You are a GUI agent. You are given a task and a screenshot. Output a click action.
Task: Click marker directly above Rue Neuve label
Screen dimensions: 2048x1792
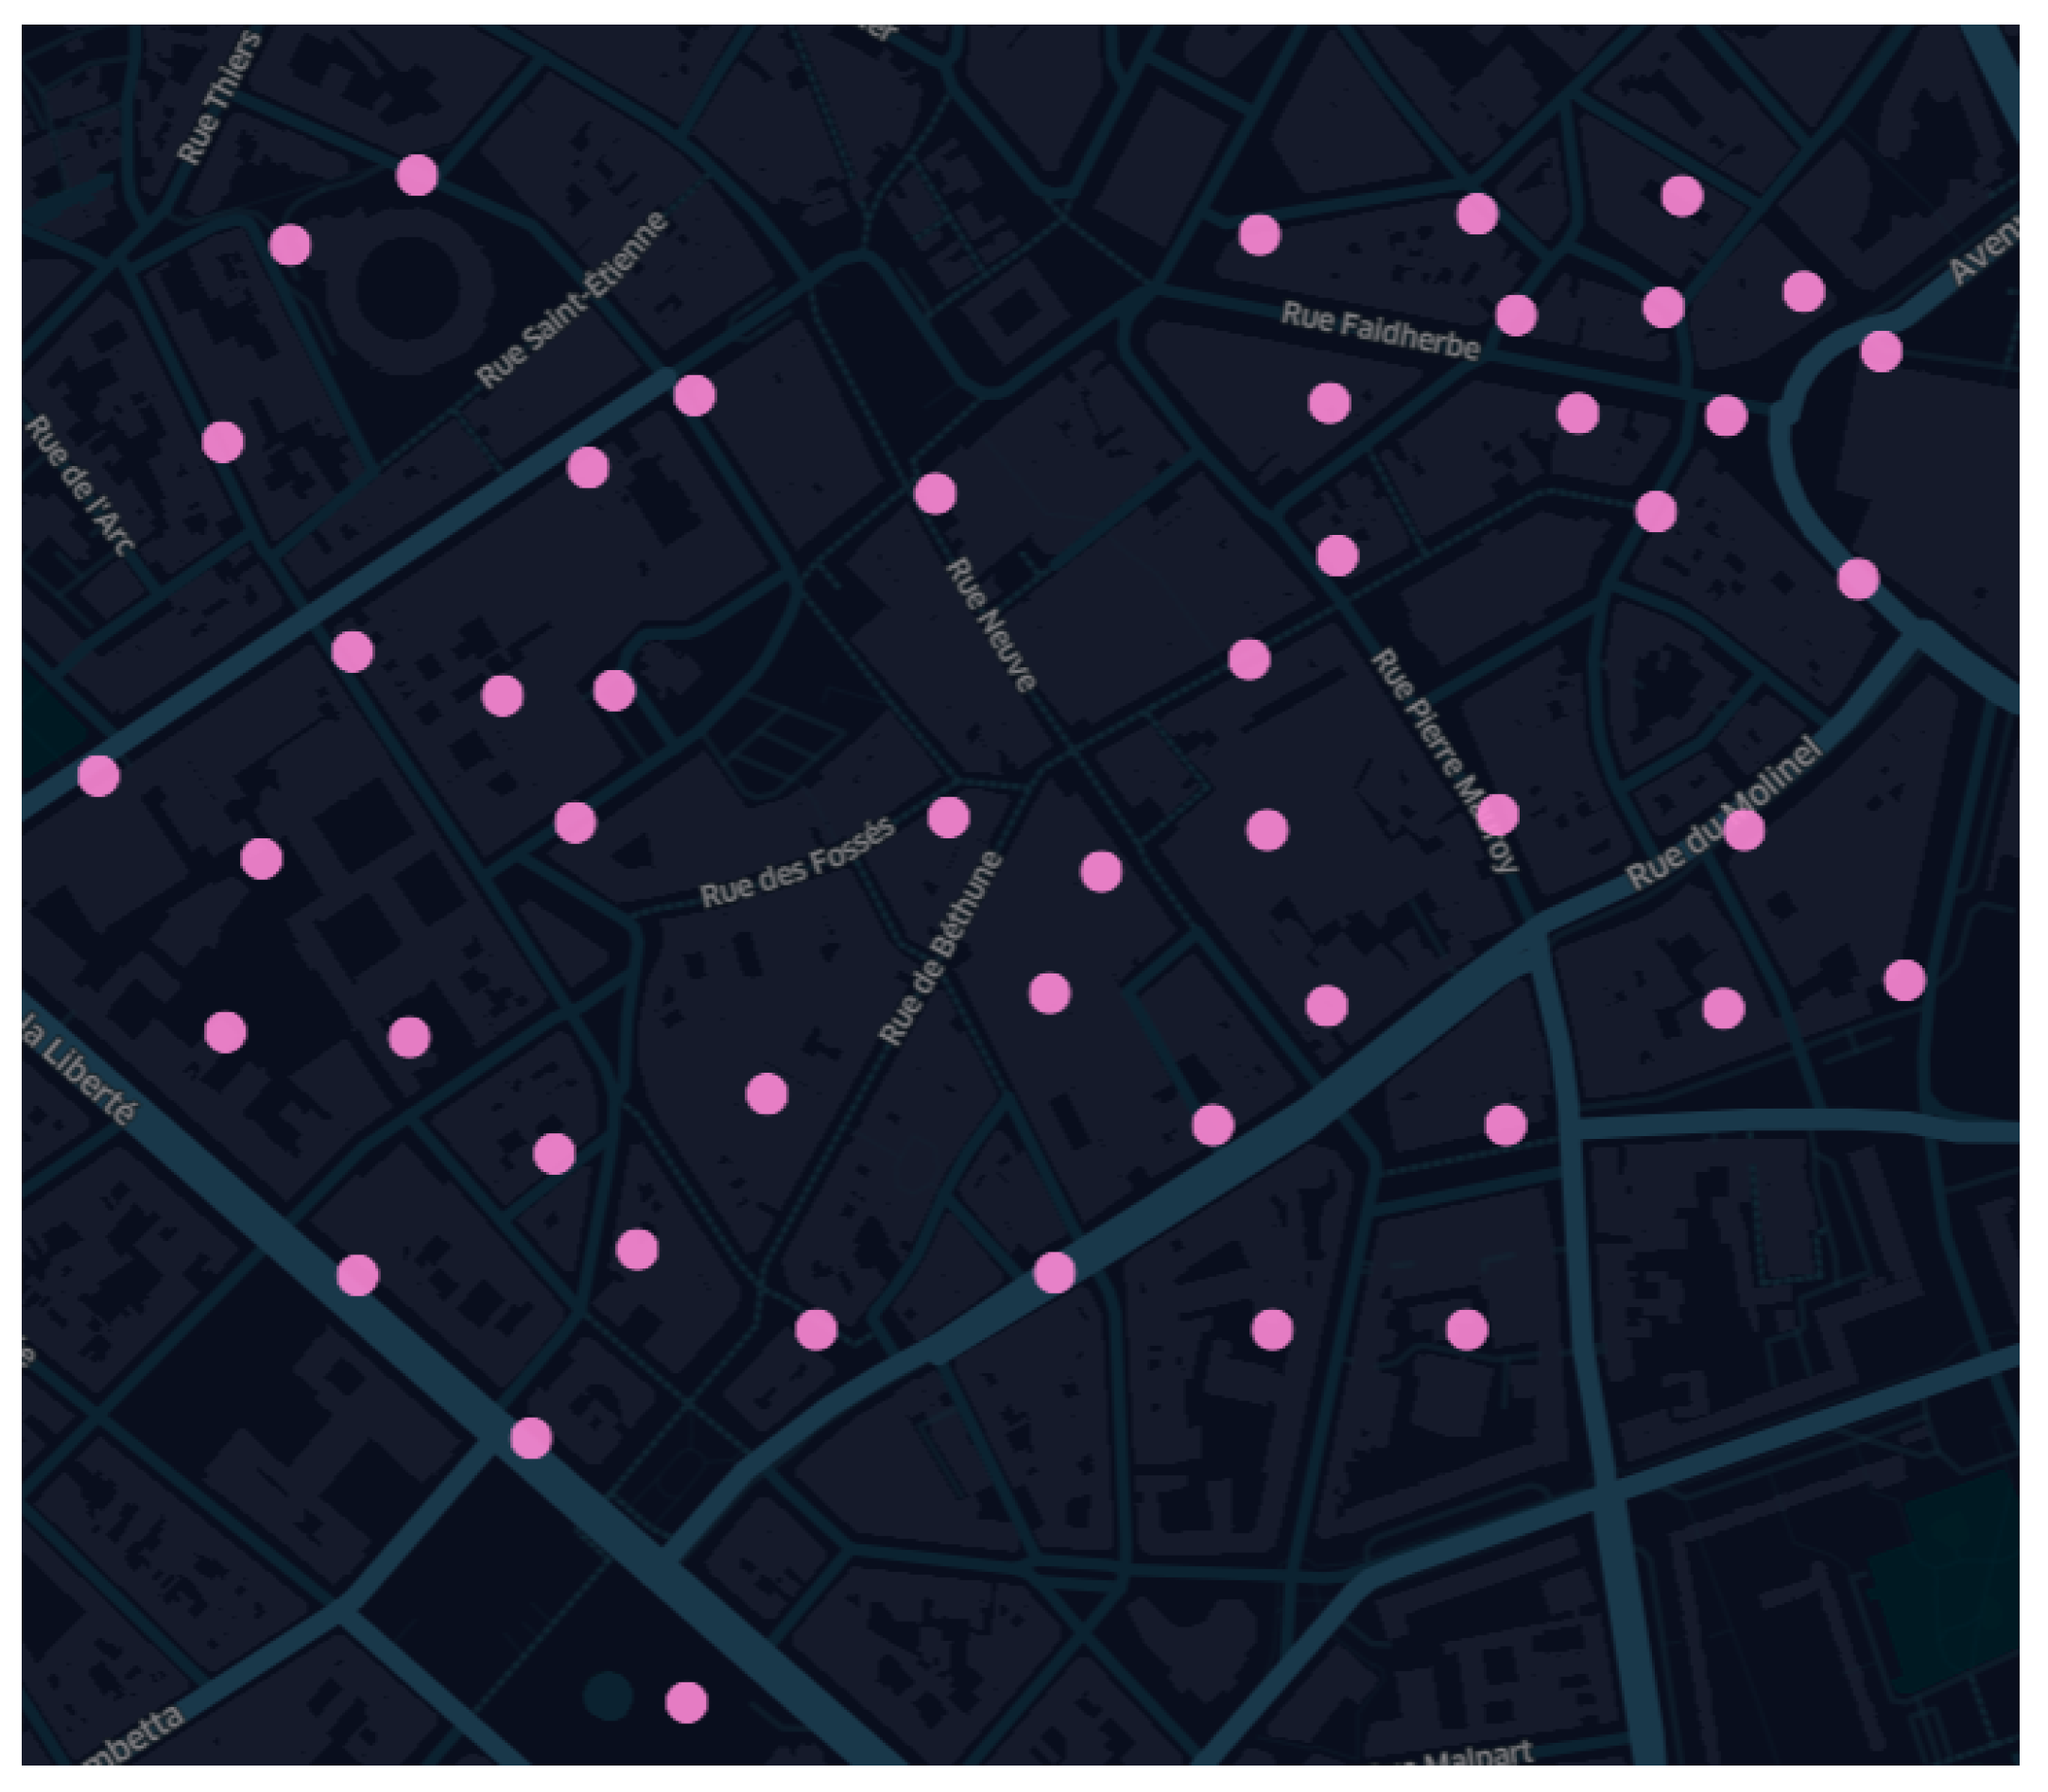click(935, 493)
